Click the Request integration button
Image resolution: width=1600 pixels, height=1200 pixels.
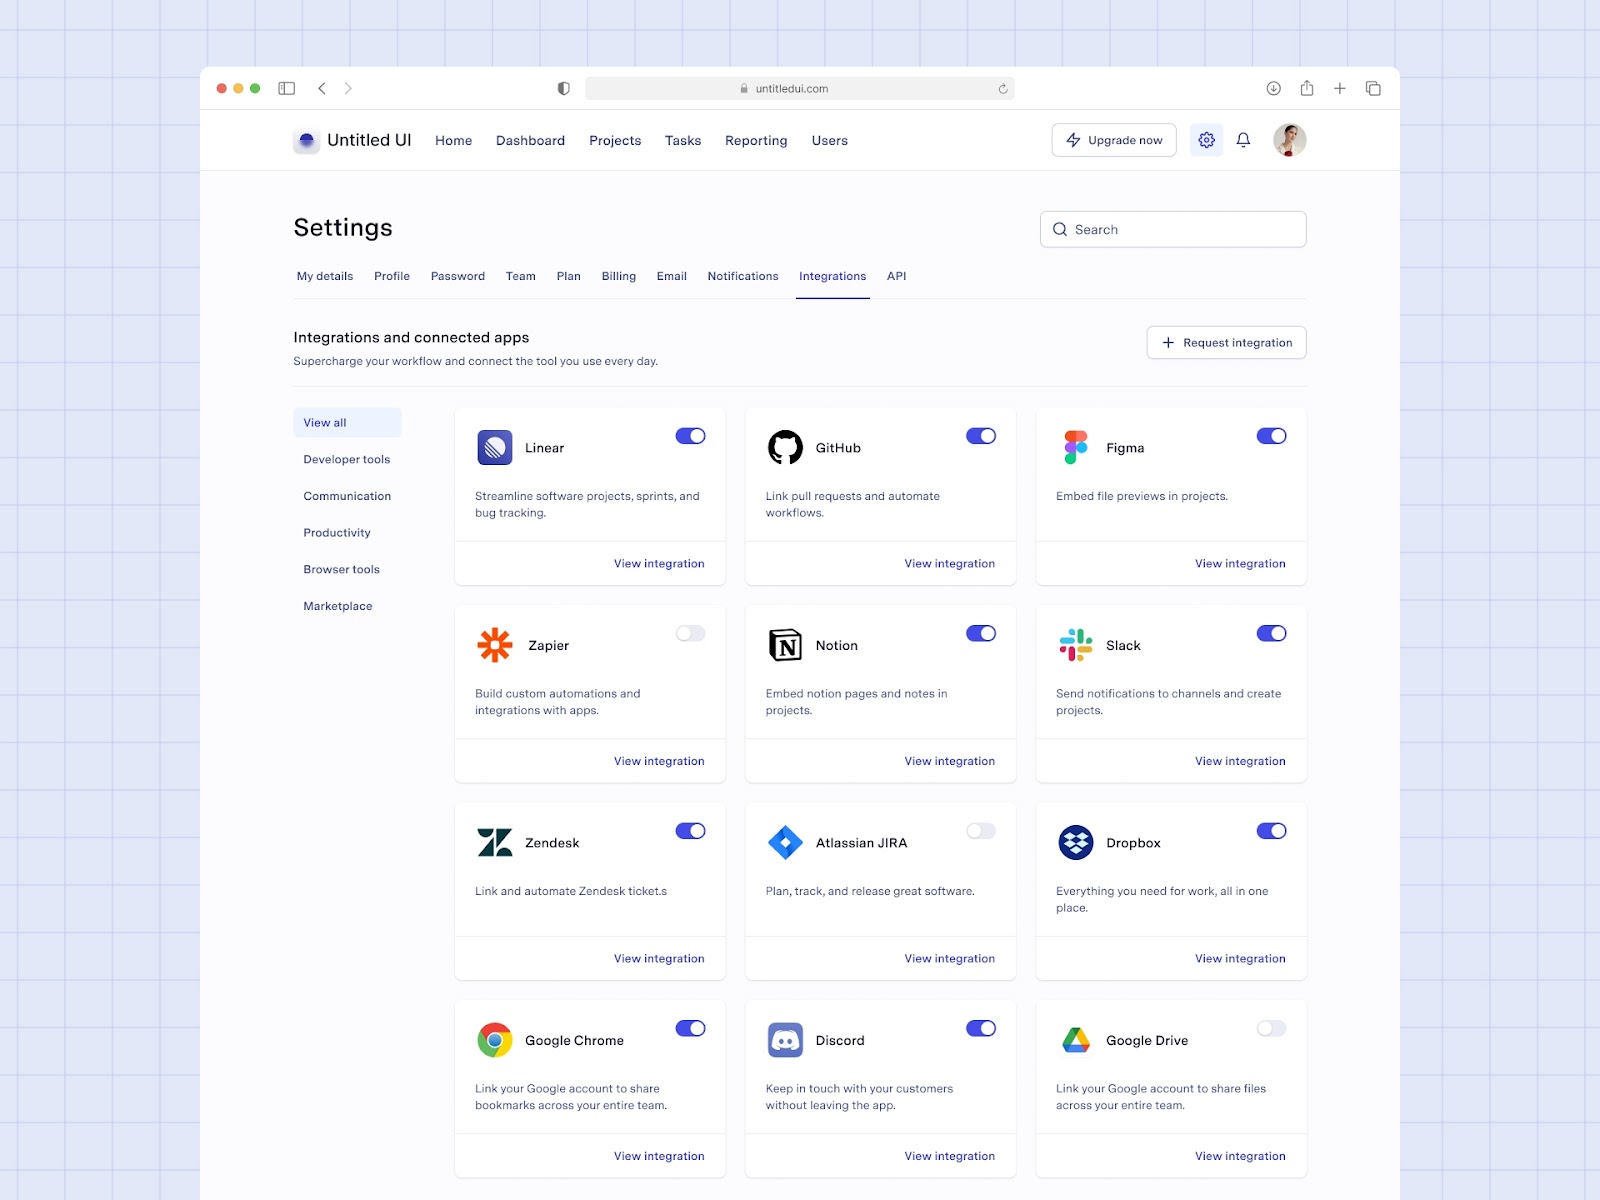tap(1226, 343)
